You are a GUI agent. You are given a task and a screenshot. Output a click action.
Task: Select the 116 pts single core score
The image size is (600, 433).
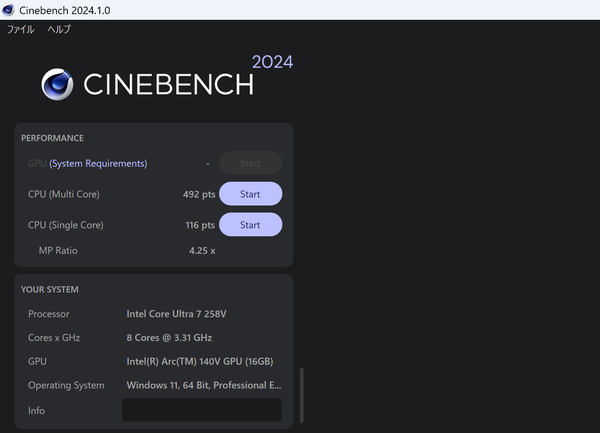[200, 225]
